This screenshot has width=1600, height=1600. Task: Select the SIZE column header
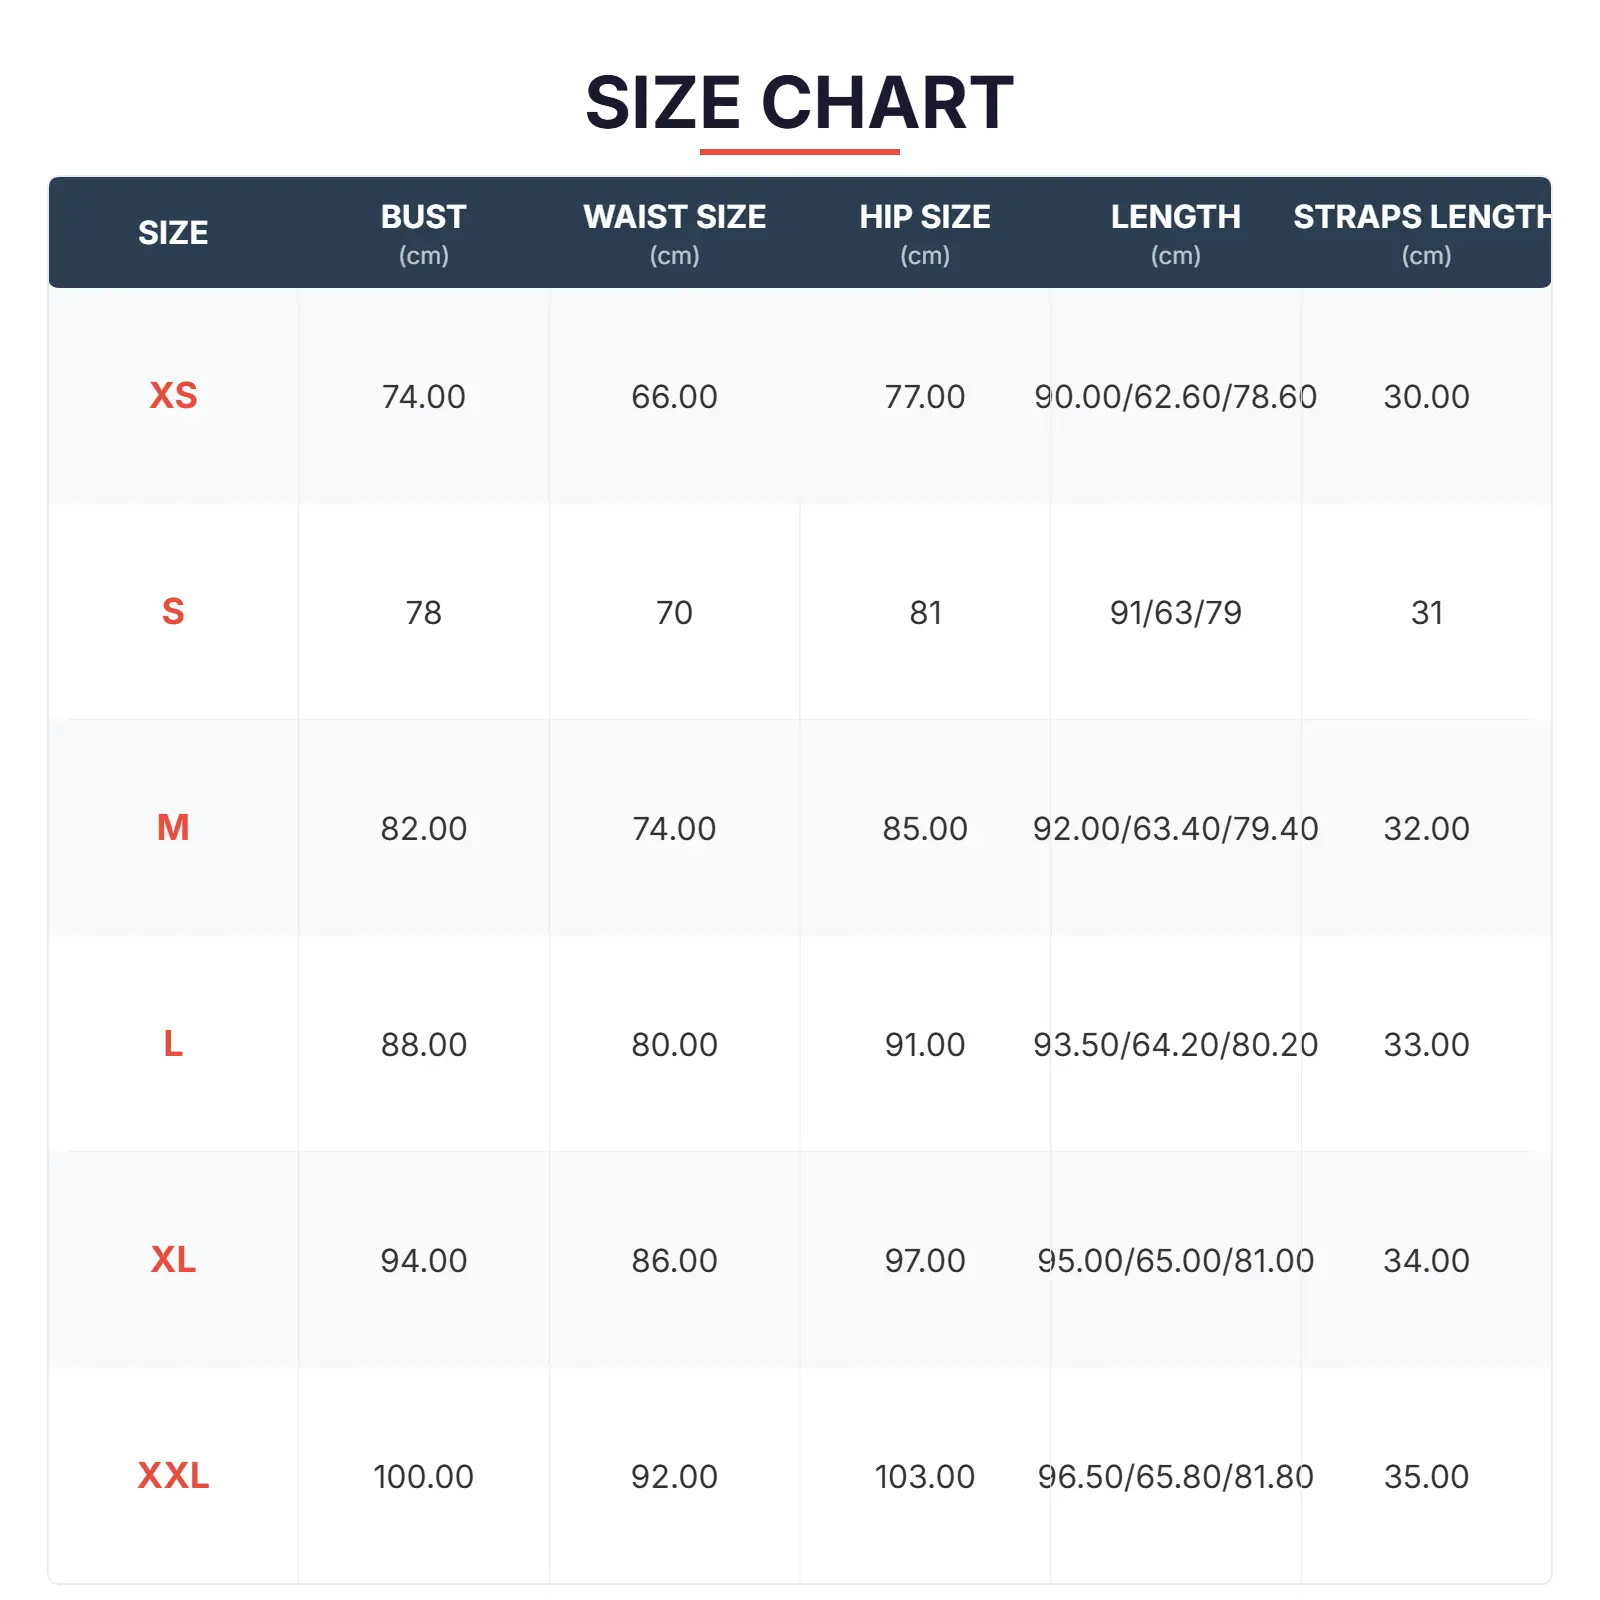(173, 233)
